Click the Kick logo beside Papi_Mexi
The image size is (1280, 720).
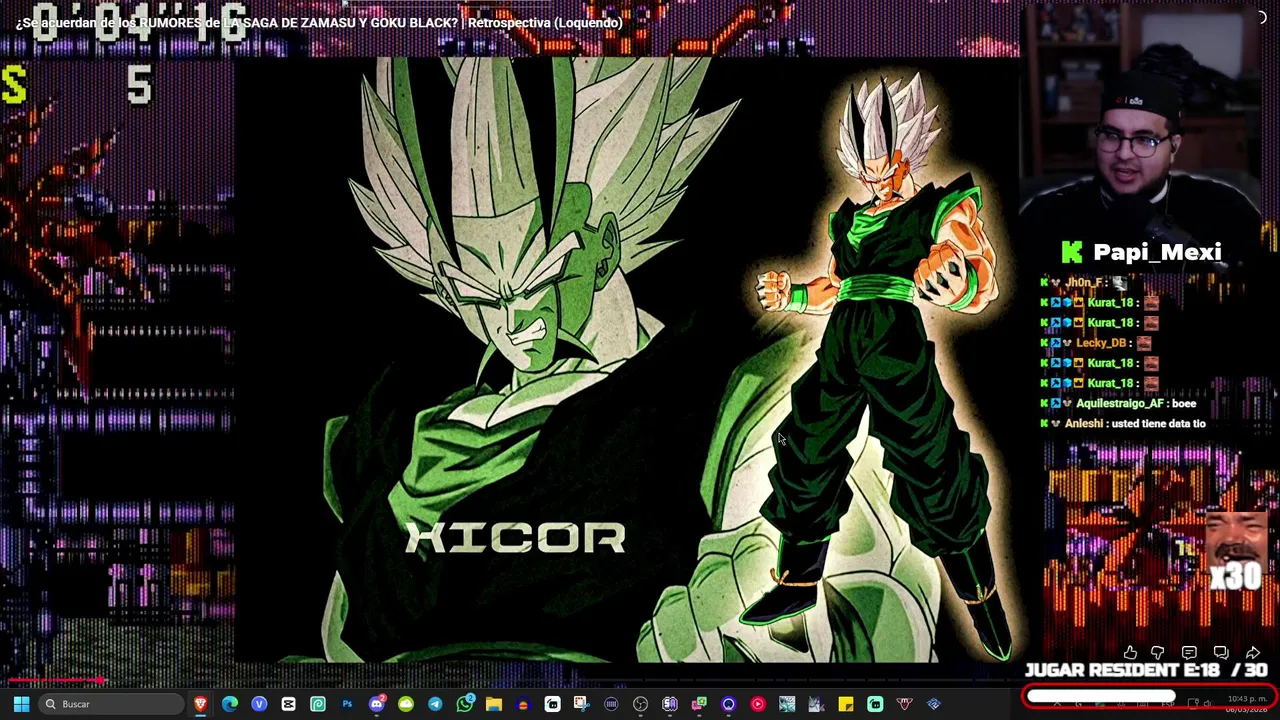click(x=1072, y=252)
